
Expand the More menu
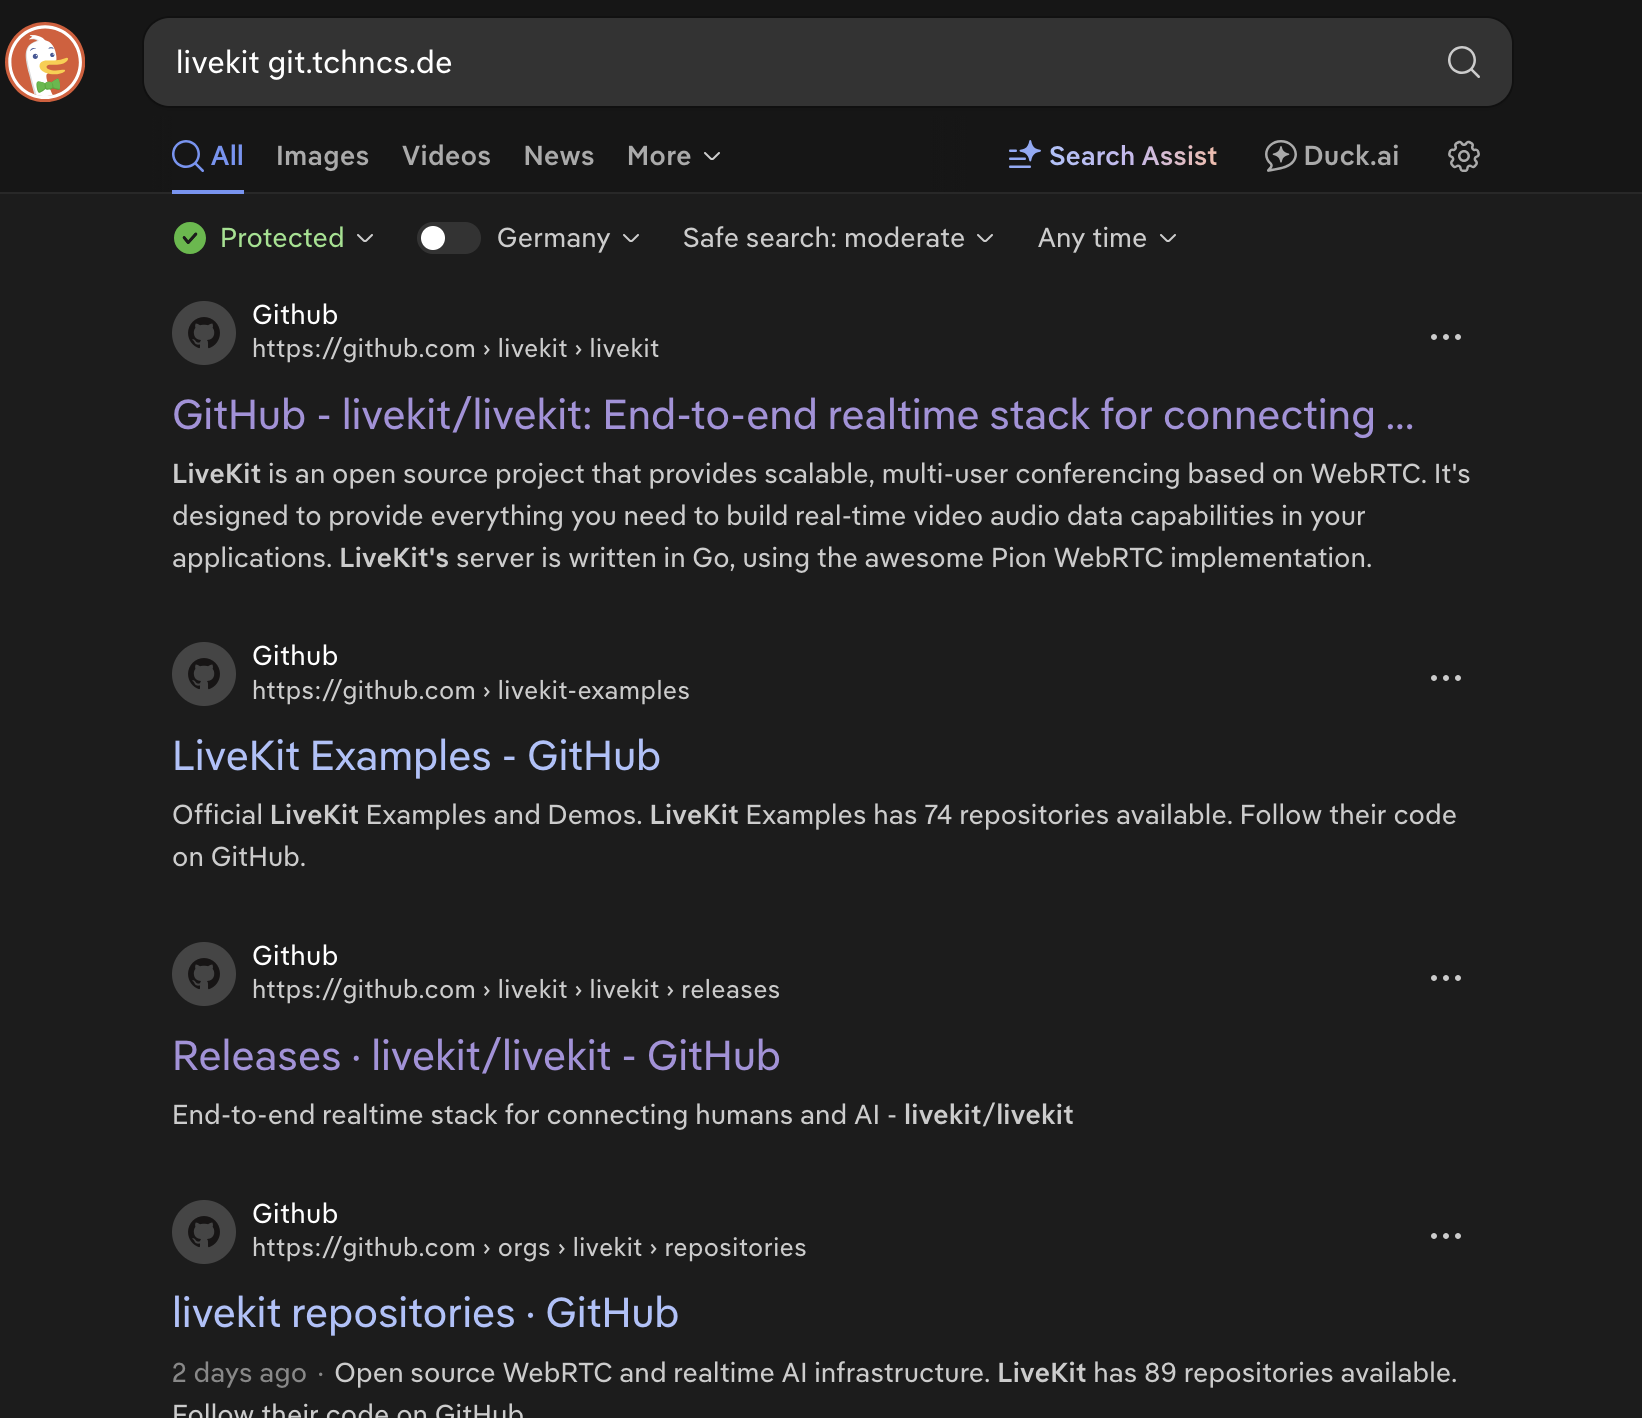click(x=674, y=156)
